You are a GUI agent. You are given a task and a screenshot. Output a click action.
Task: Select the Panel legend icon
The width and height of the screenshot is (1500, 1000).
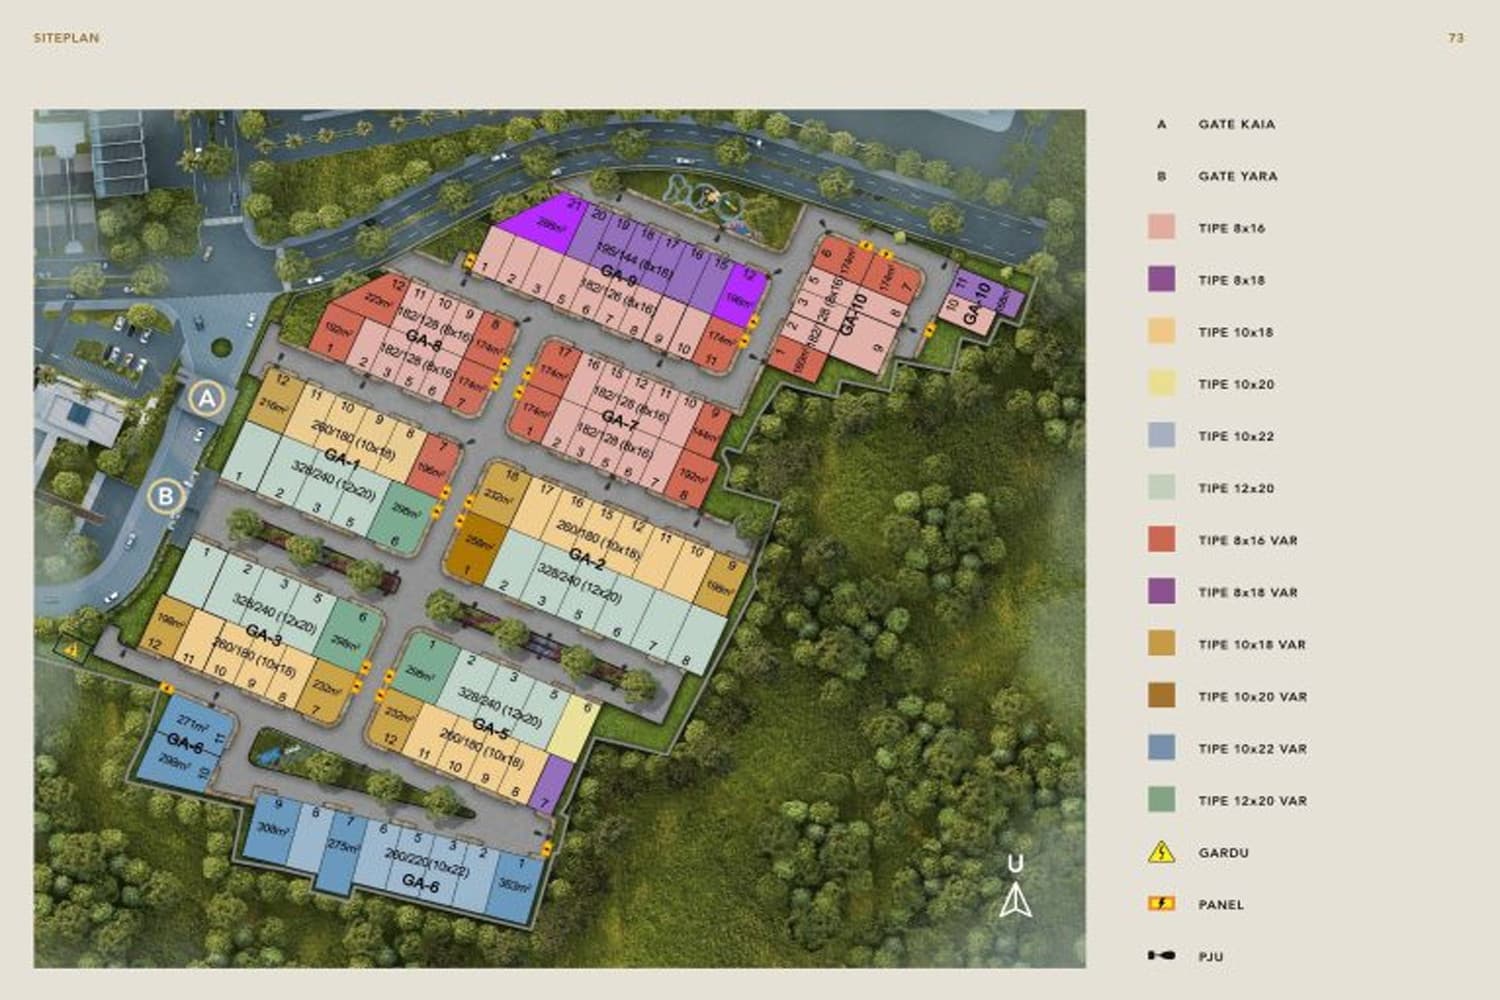point(1162,904)
